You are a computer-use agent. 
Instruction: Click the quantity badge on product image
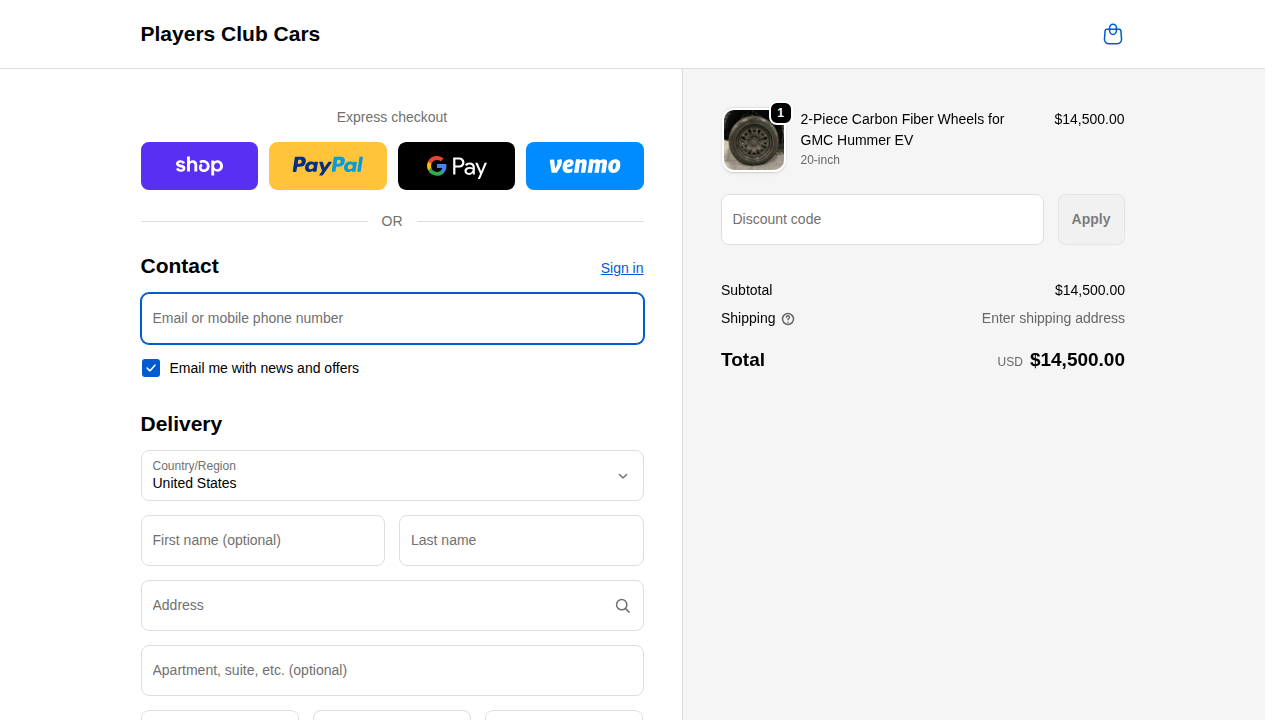click(x=781, y=113)
